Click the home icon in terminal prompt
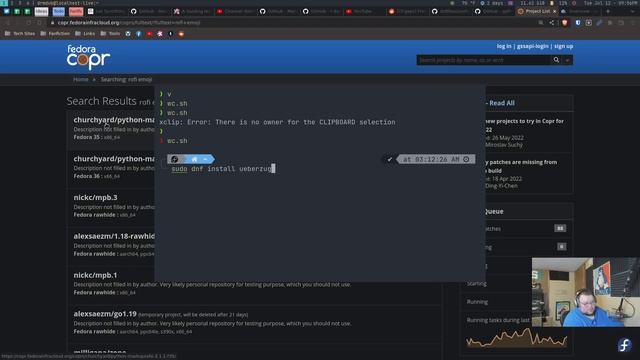Viewport: 640px width, 360px height. click(194, 159)
